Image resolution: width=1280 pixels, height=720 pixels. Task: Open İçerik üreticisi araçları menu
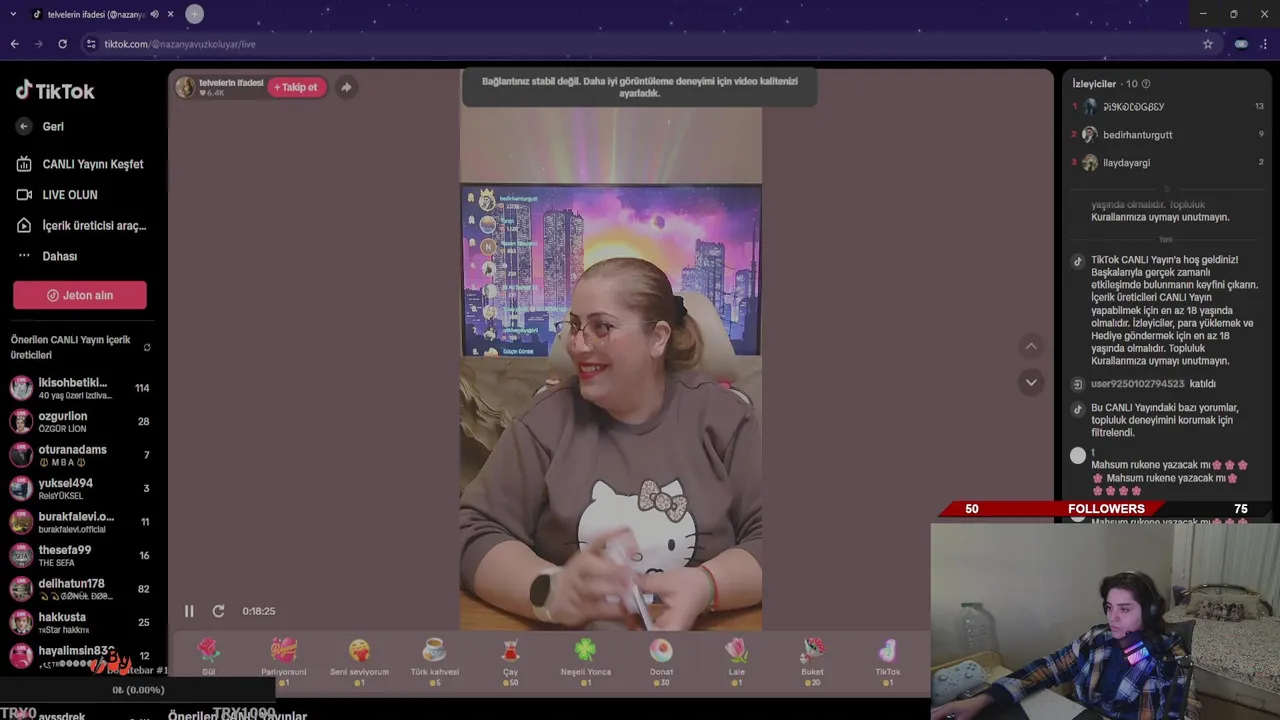tap(82, 226)
